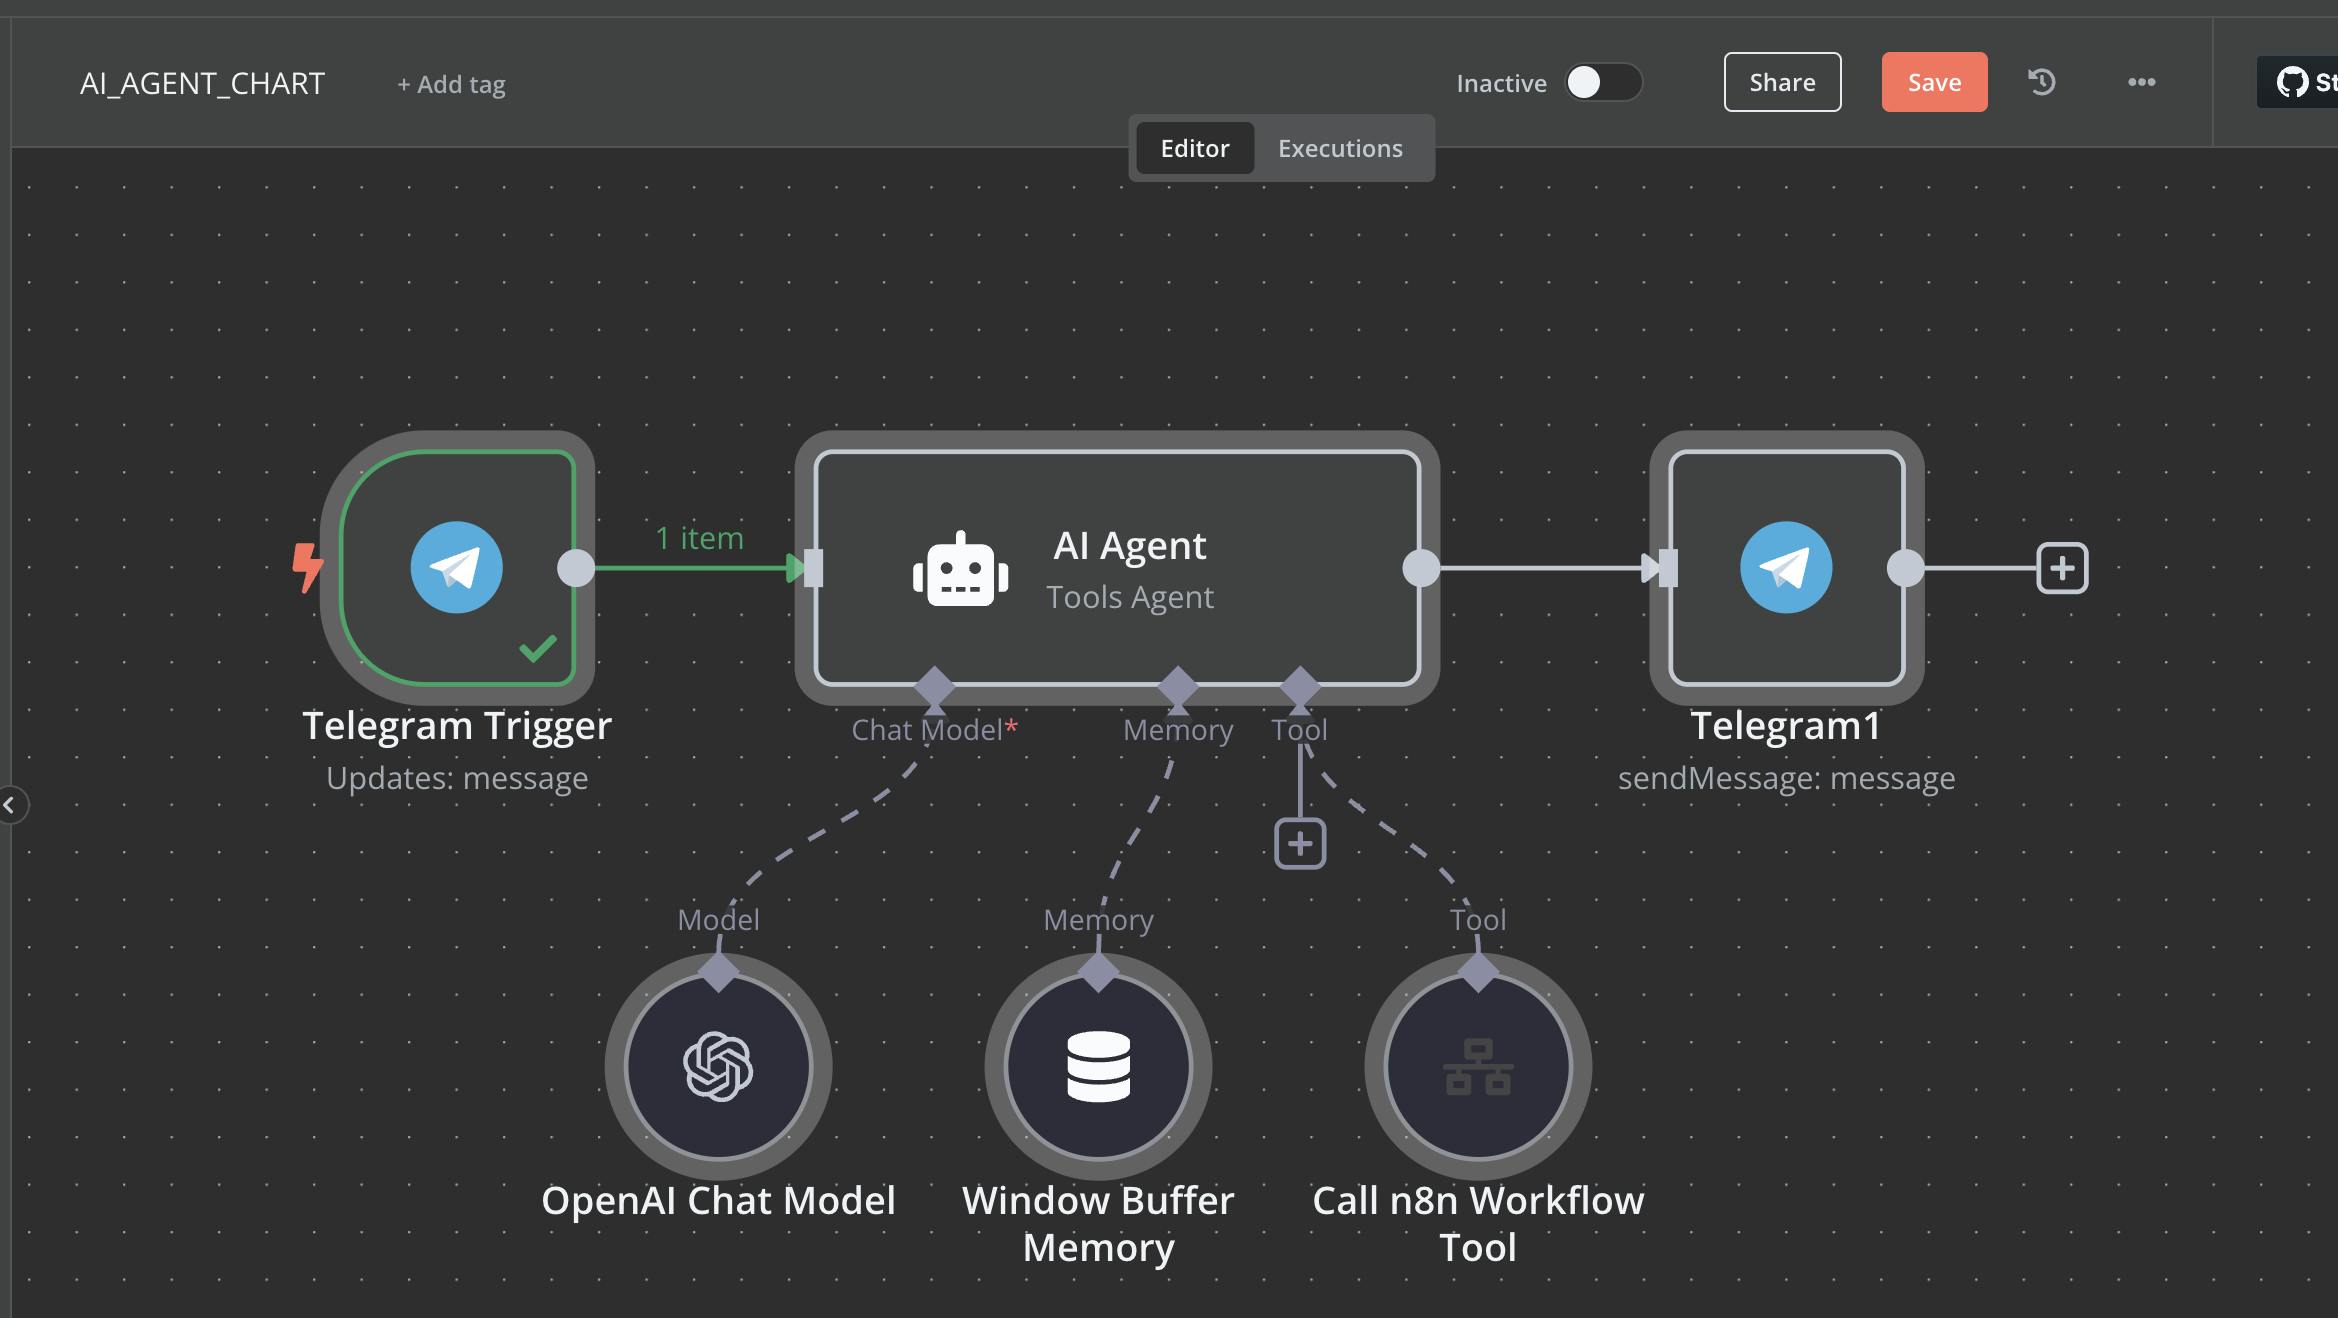
Task: Open the OpenAI Chat Model node
Action: coord(718,1066)
